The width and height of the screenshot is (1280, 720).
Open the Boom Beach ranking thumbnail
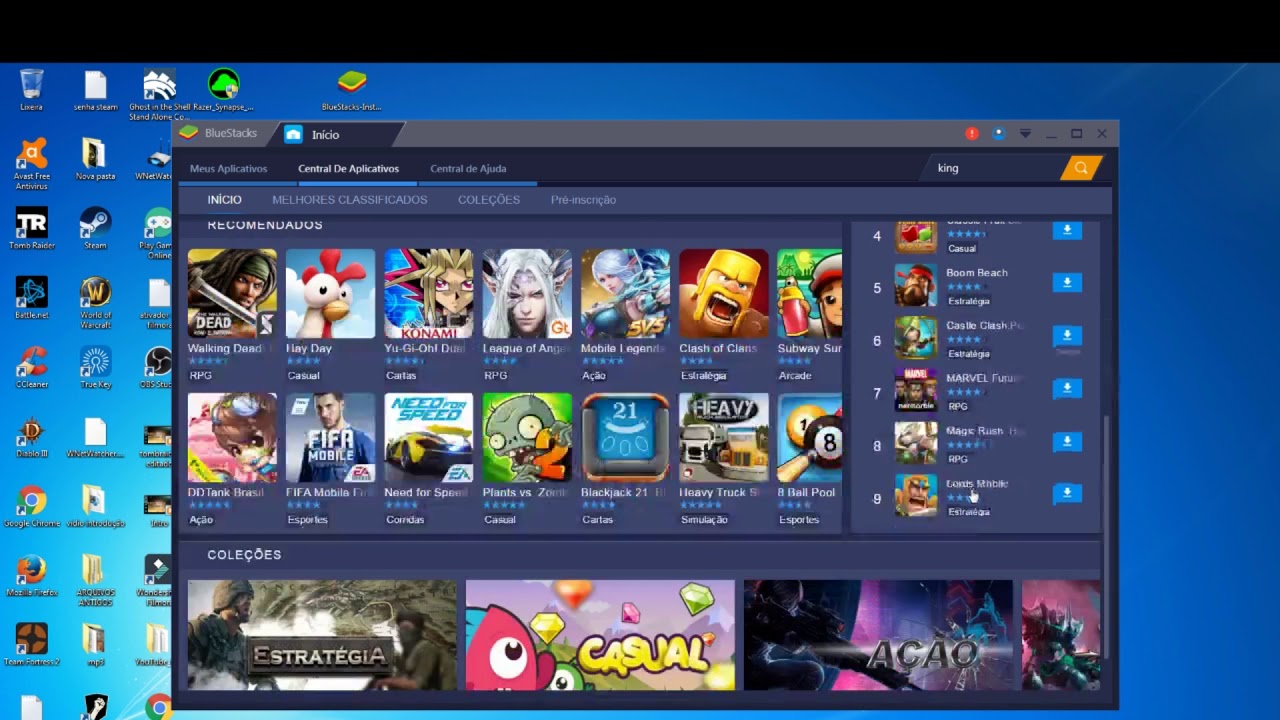pos(915,287)
